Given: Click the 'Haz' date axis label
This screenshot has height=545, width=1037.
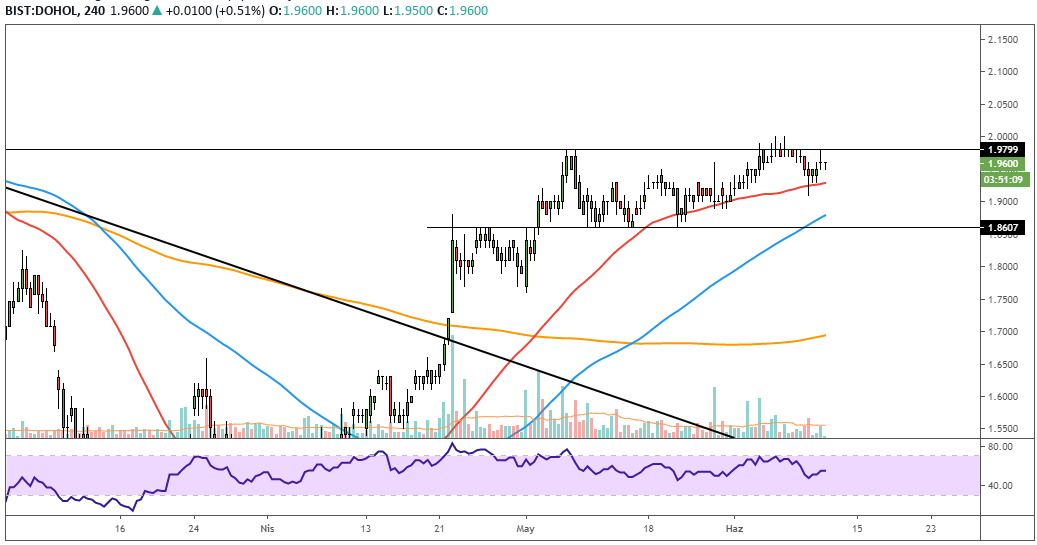Looking at the screenshot, I should pyautogui.click(x=734, y=528).
